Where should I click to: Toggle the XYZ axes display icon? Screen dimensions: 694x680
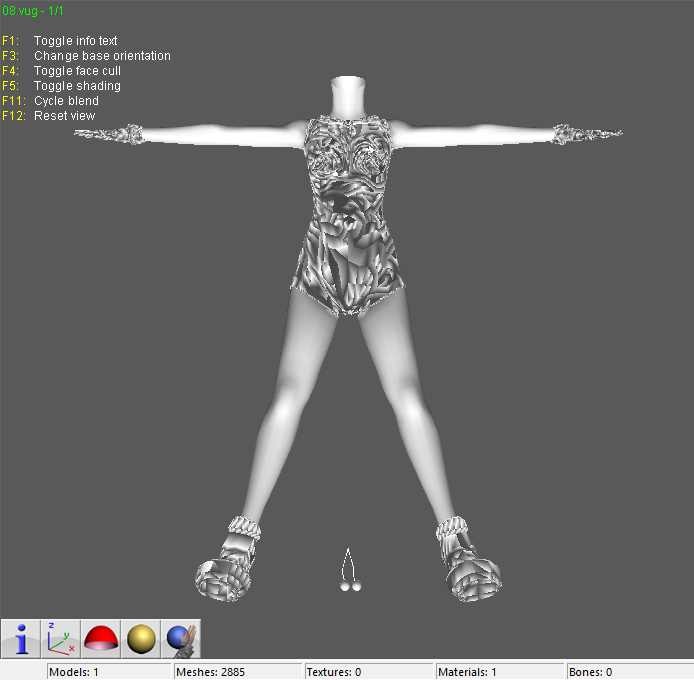coord(61,639)
